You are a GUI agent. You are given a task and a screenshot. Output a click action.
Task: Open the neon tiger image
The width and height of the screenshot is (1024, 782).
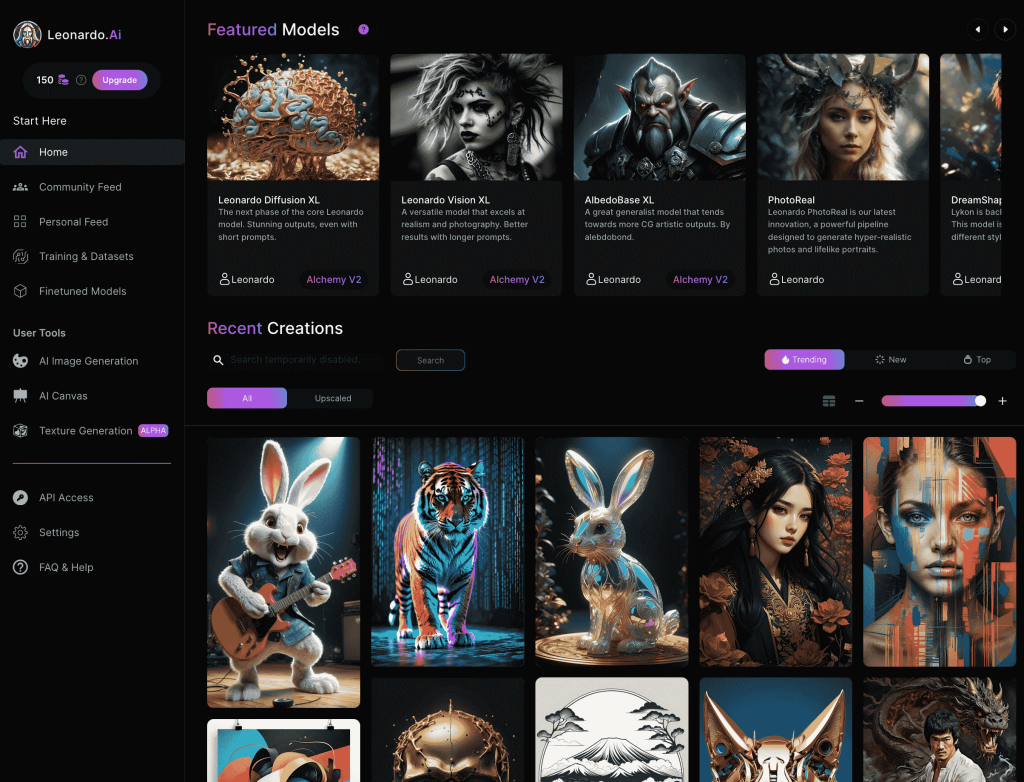point(447,552)
